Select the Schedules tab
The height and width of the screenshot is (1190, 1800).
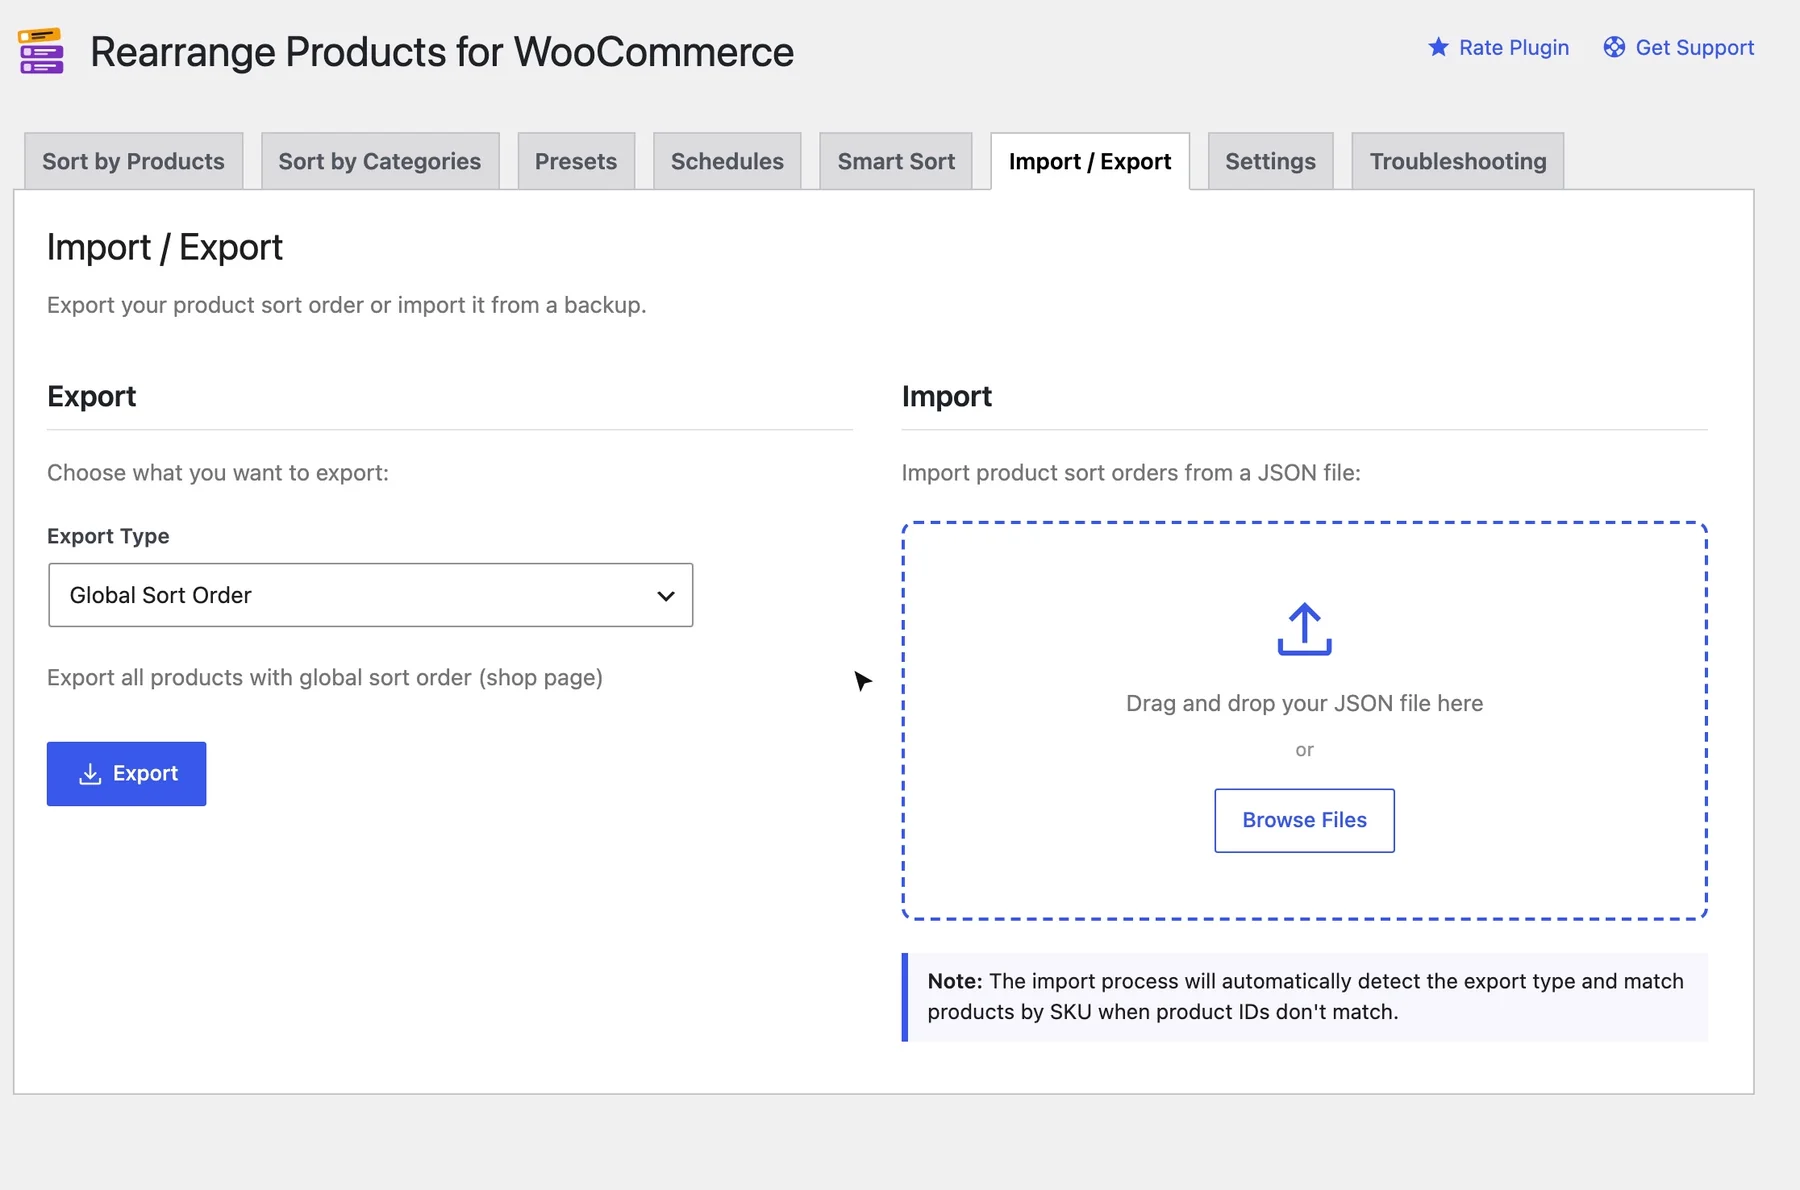727,161
